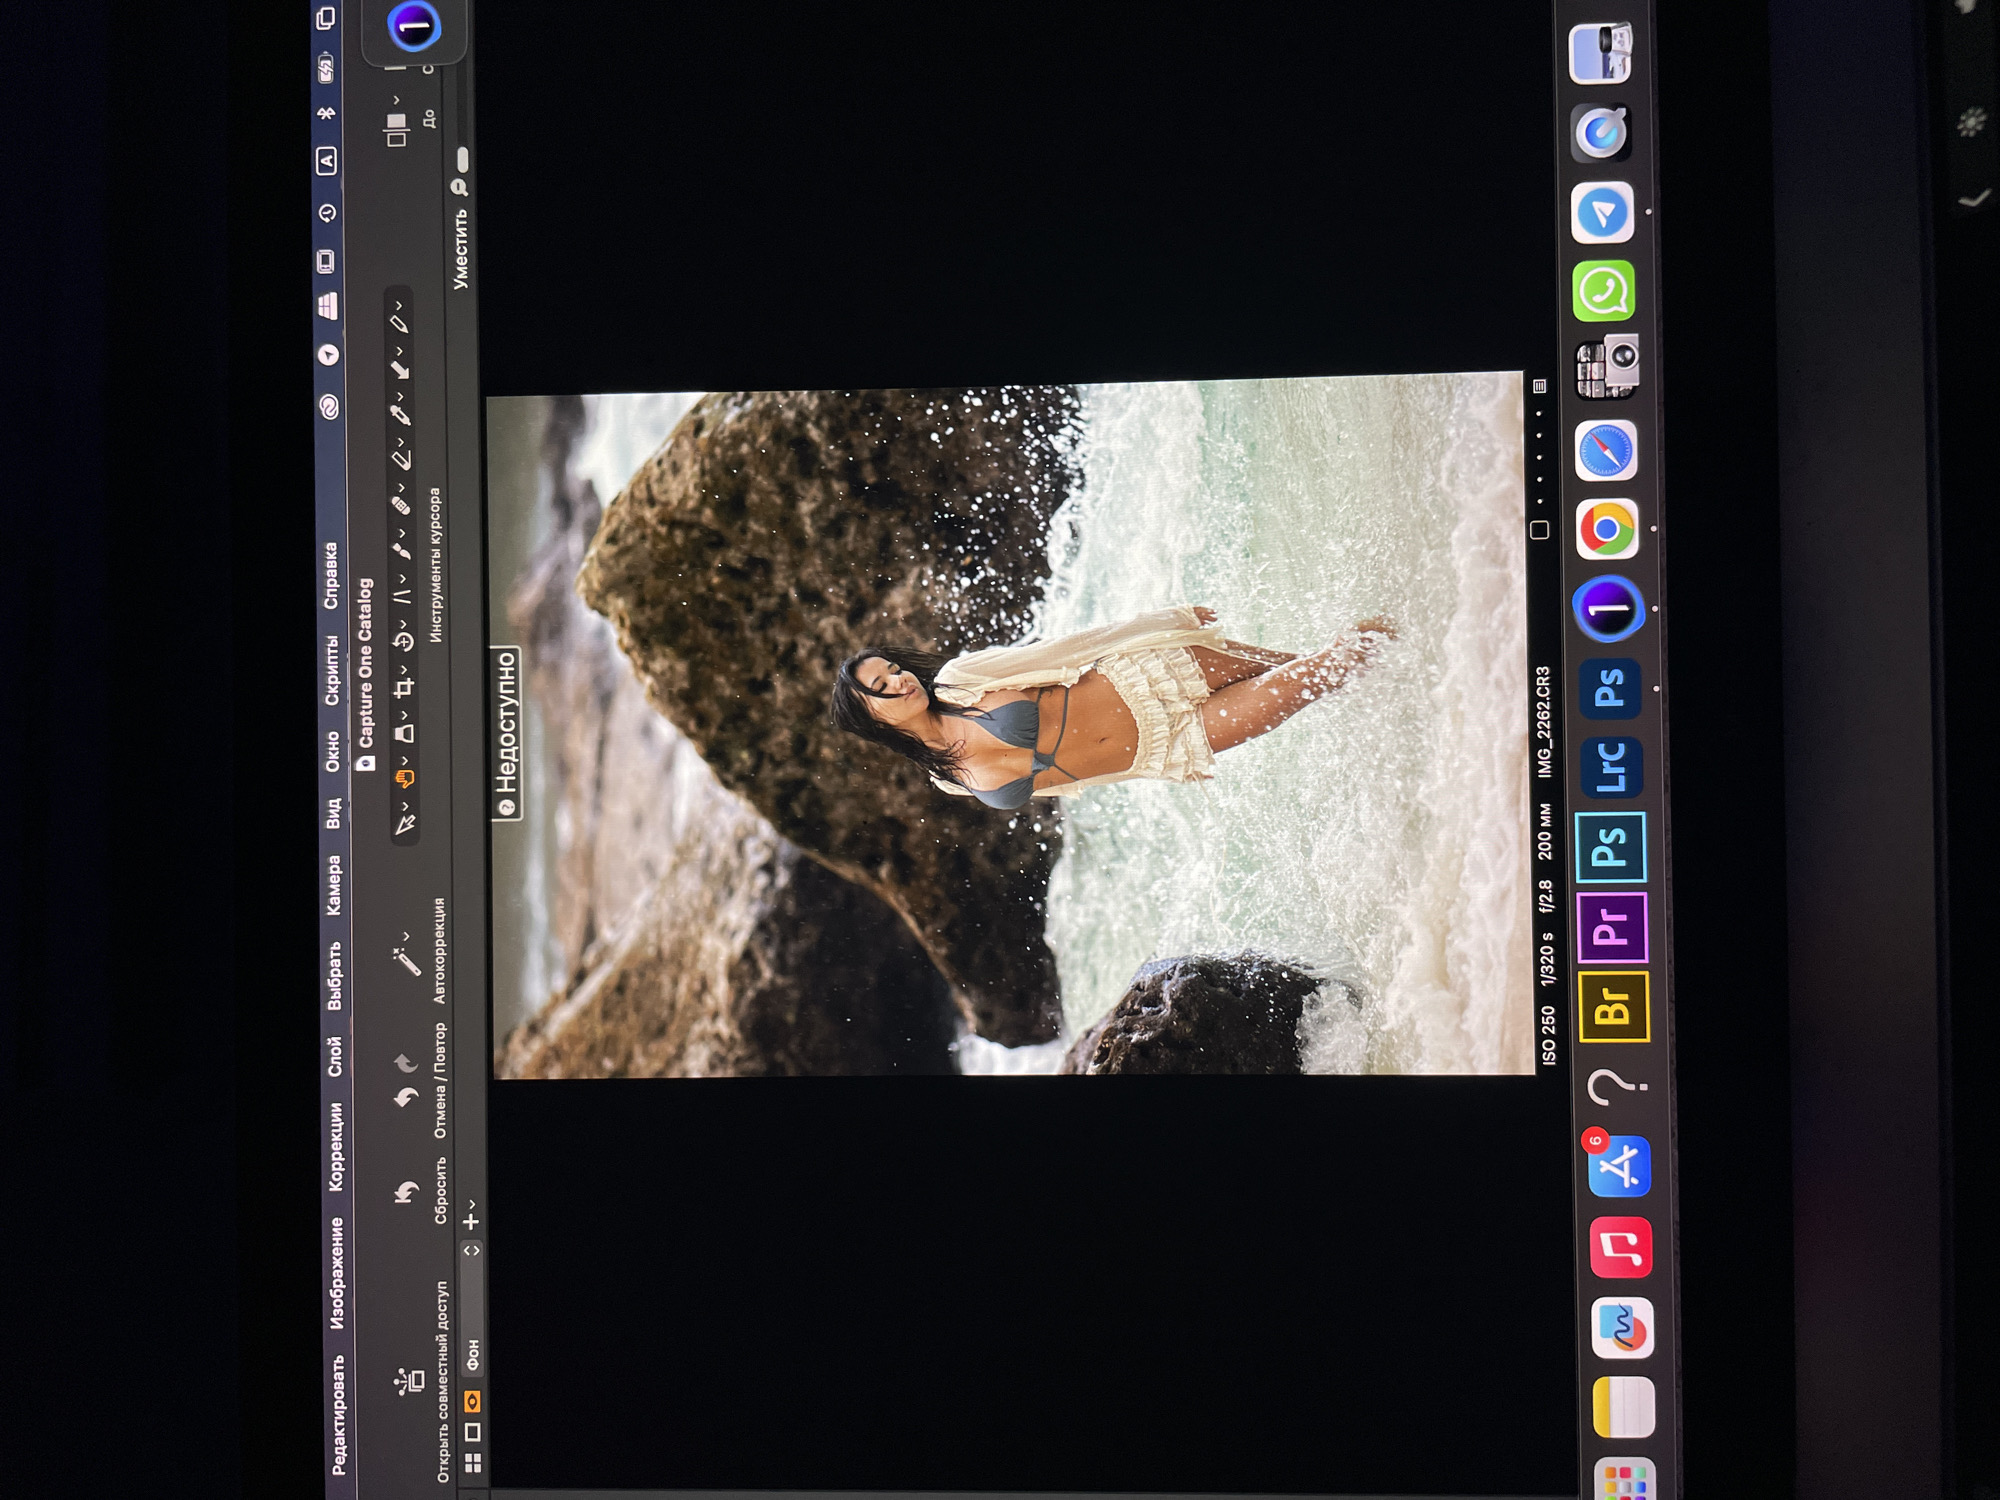2000x1500 pixels.
Task: Click the share (Открыть совместный доступ) icon
Action: pos(410,1381)
